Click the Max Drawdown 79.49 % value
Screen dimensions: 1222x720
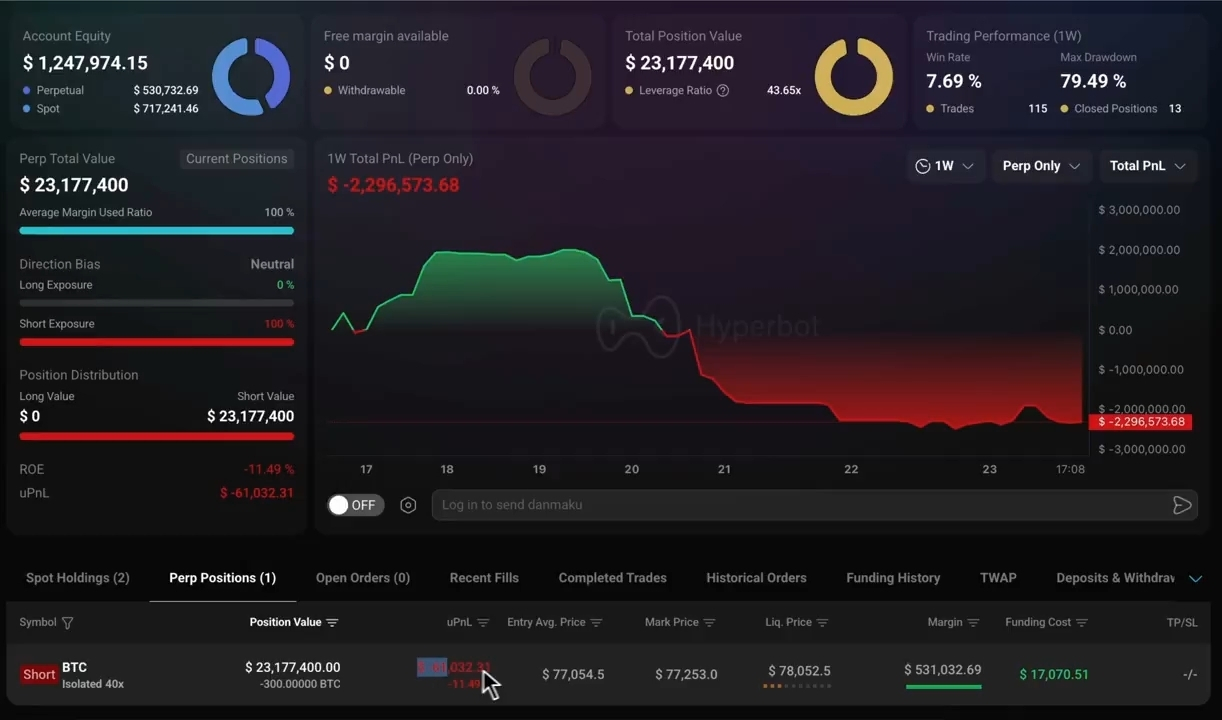tap(1093, 81)
